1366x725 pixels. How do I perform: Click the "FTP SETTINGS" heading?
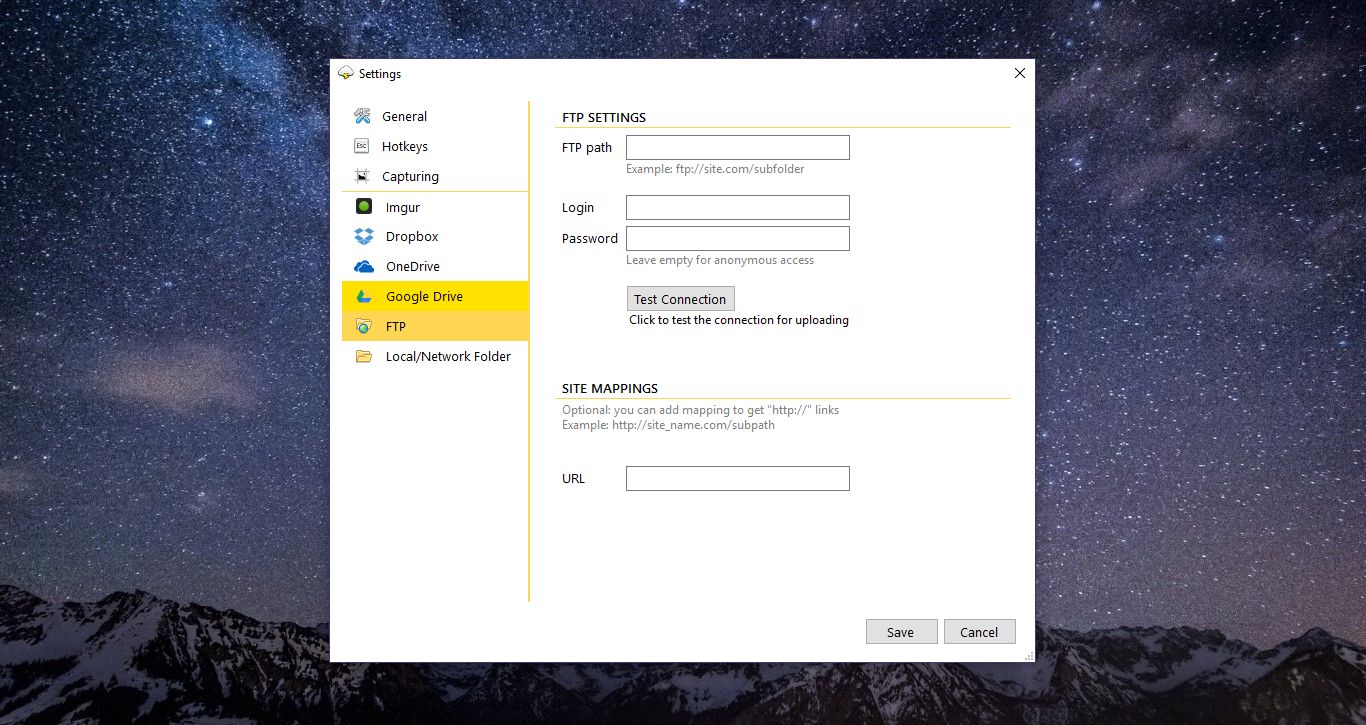[x=604, y=117]
